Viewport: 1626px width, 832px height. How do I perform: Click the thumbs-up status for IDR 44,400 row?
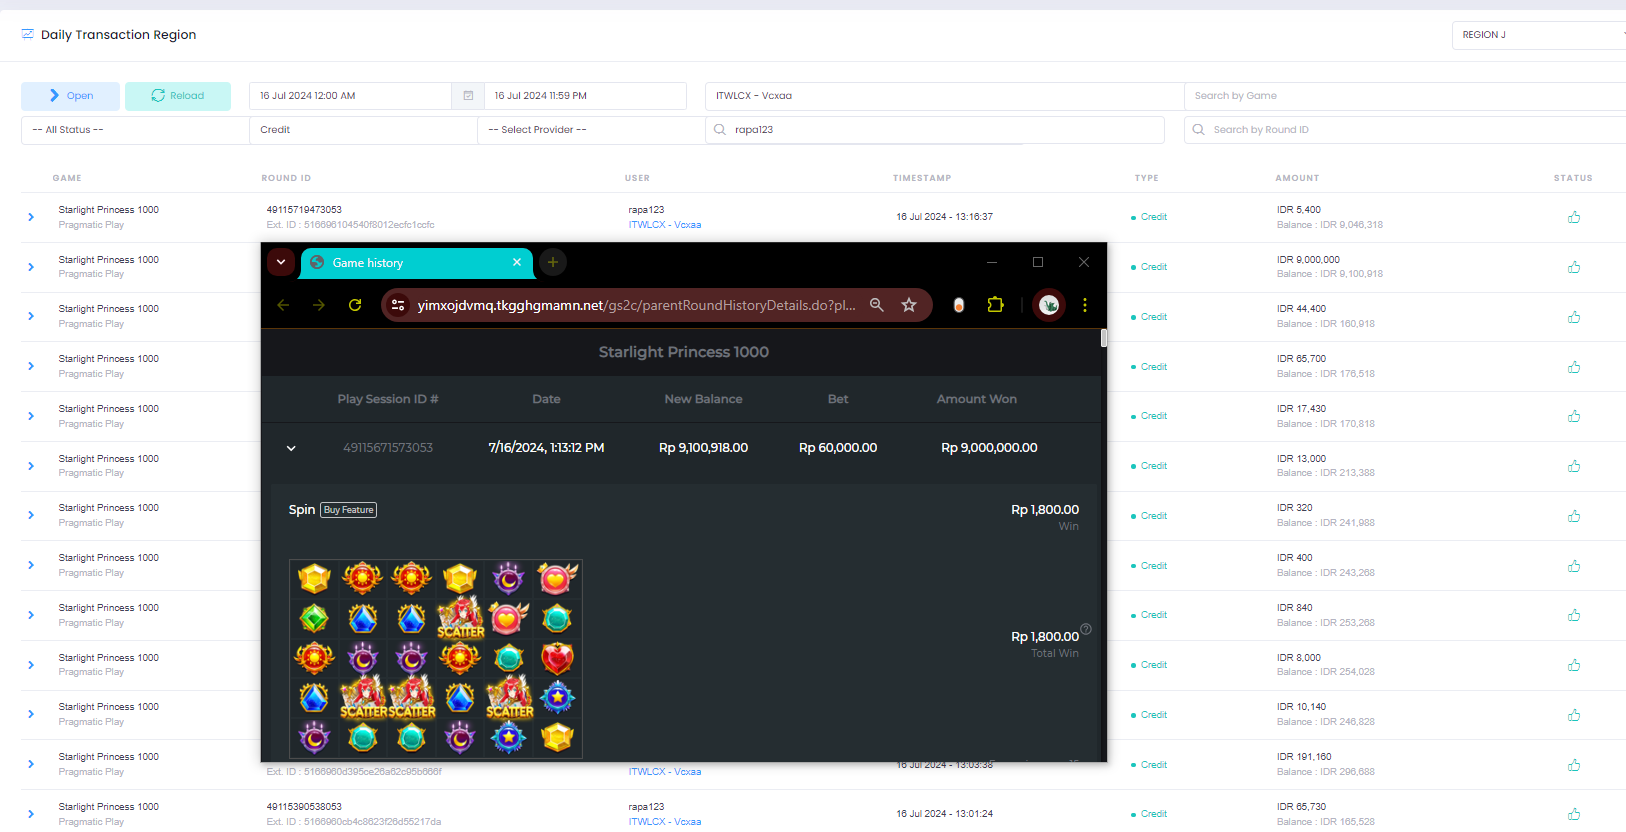(x=1574, y=317)
